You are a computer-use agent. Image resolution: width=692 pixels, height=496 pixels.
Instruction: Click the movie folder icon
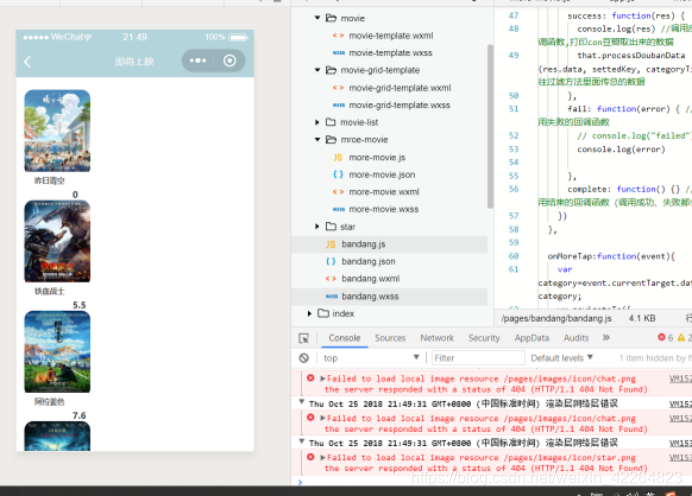click(331, 18)
